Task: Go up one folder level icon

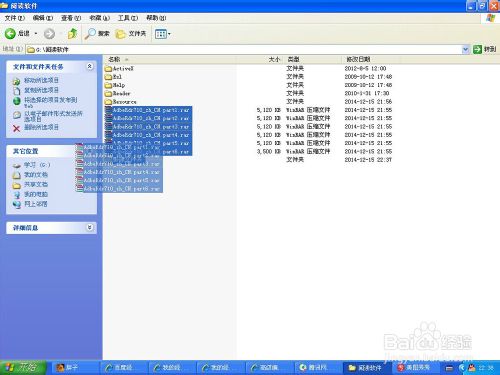Action: click(72, 33)
